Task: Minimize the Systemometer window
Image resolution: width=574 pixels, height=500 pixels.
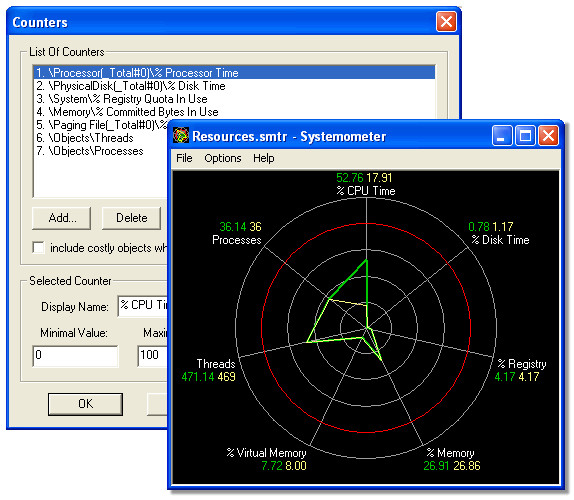Action: 502,136
